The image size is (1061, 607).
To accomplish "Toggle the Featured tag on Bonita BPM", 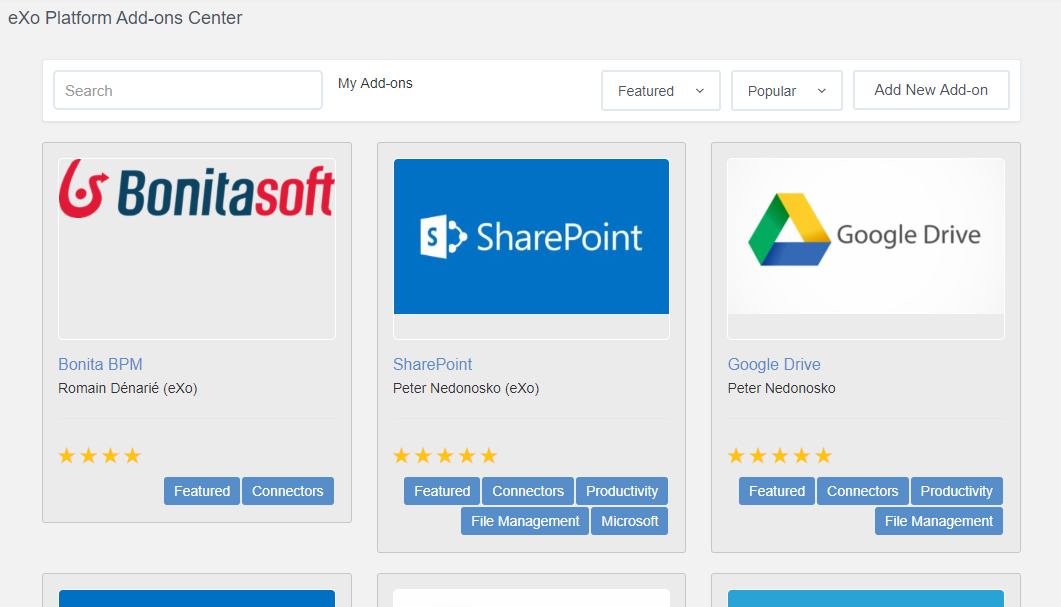I will tap(201, 491).
